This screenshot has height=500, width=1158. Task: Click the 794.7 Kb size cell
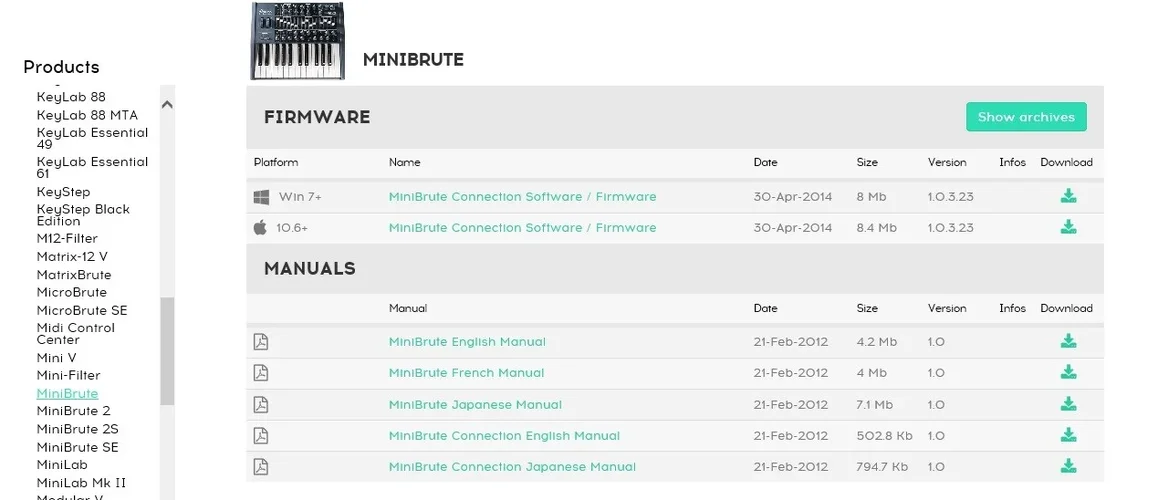pyautogui.click(x=883, y=467)
